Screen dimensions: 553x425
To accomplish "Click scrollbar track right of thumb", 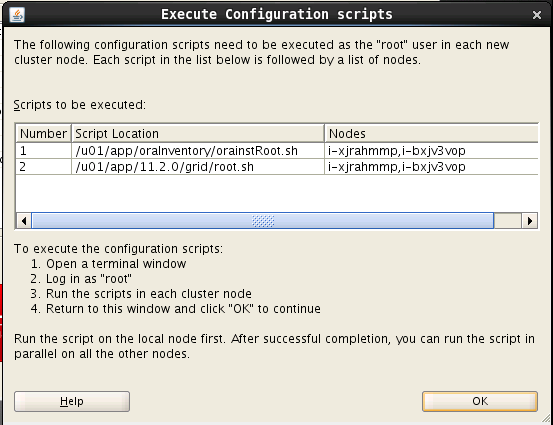I will pos(508,221).
